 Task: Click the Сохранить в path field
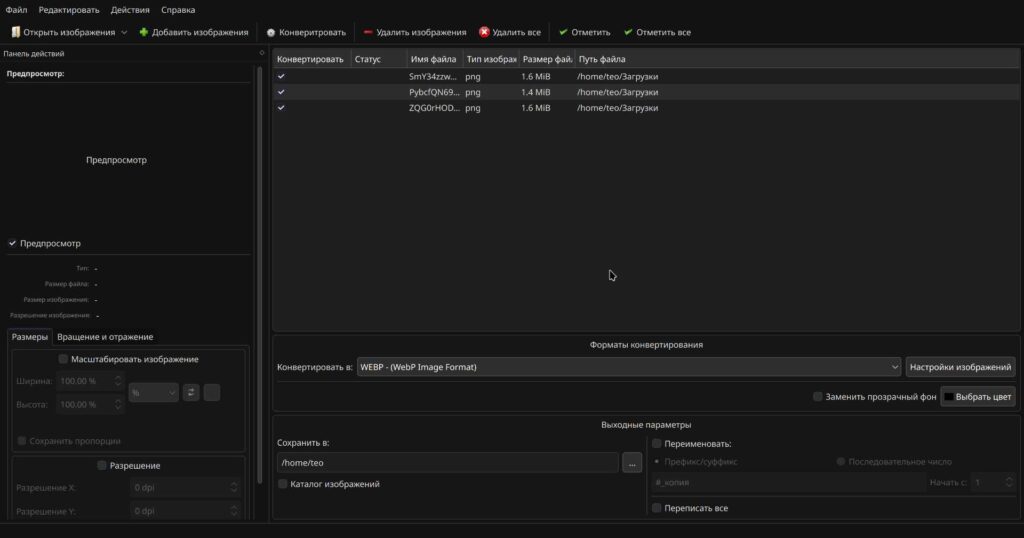pos(447,463)
